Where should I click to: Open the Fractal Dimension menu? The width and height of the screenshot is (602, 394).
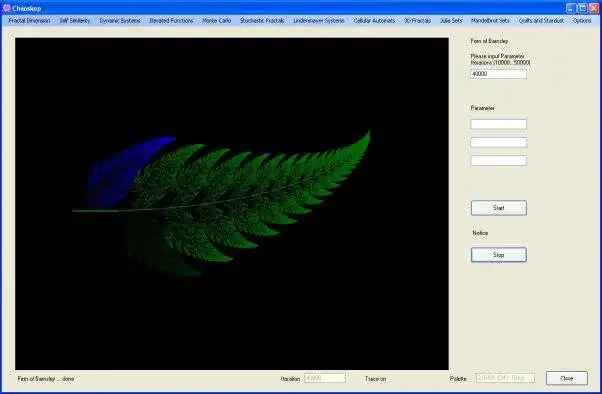30,21
